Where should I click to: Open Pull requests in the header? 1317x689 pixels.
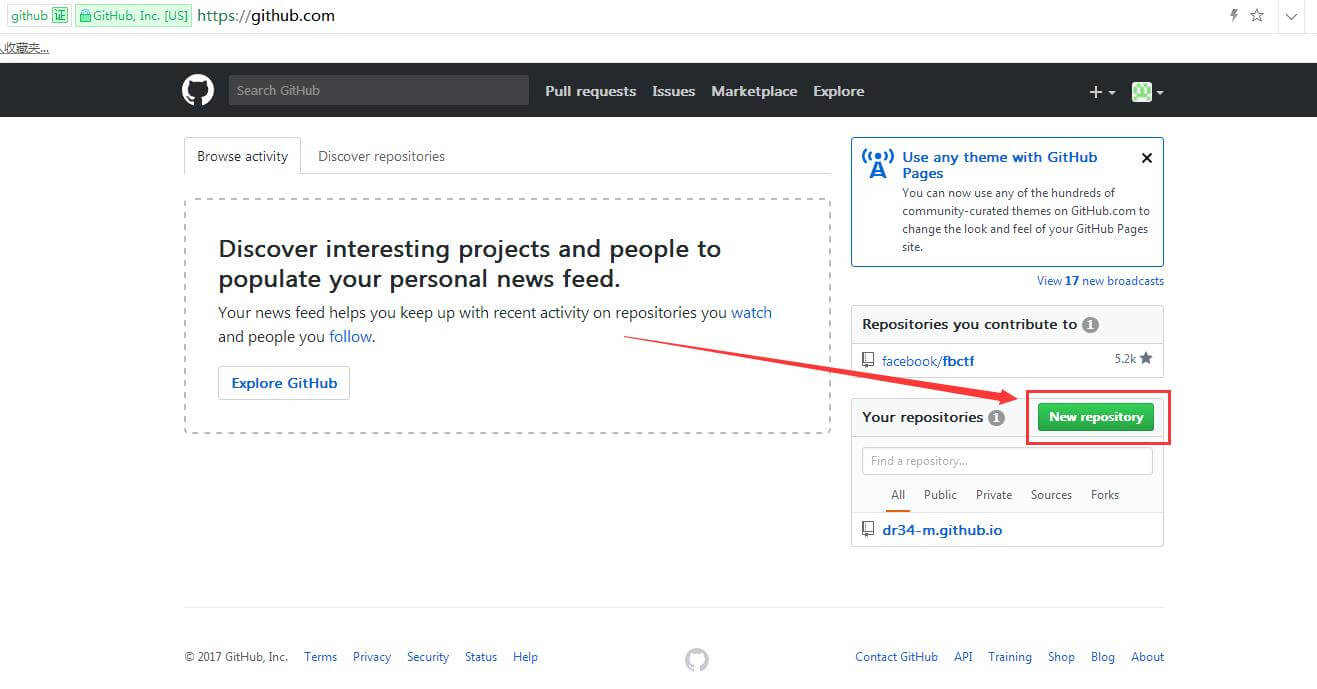pyautogui.click(x=590, y=91)
